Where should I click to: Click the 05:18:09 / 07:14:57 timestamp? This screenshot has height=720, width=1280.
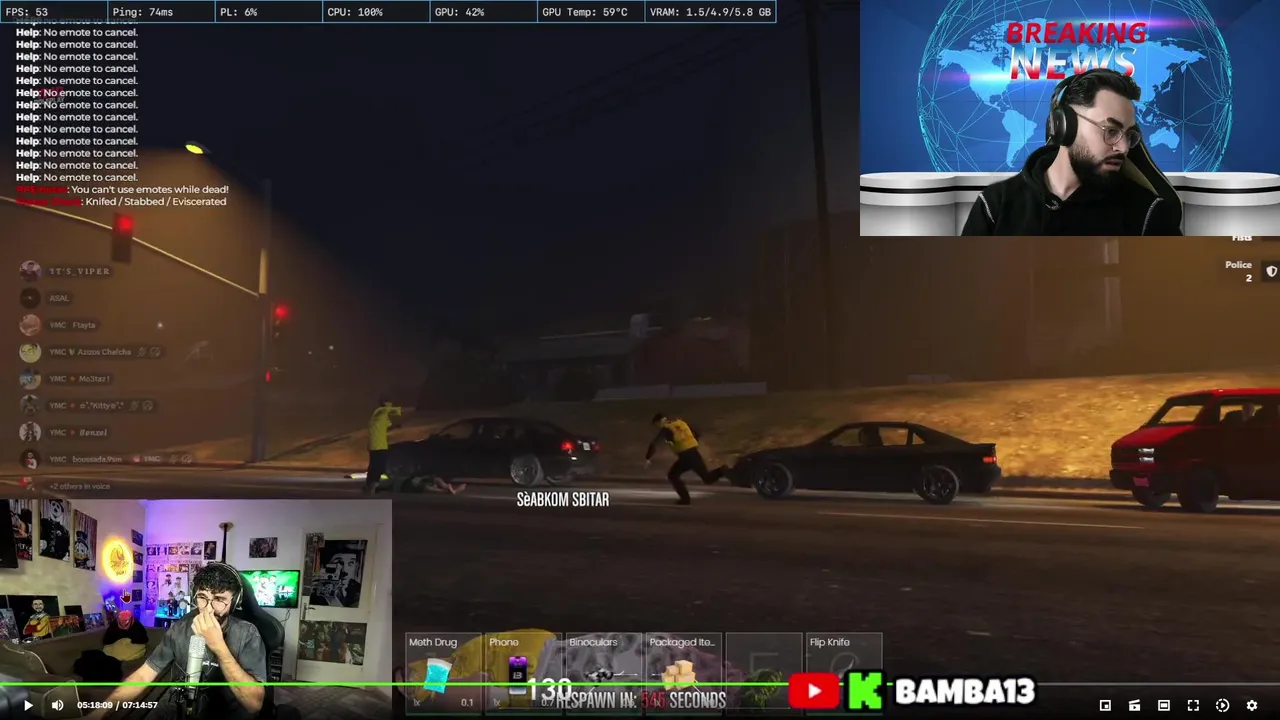117,706
